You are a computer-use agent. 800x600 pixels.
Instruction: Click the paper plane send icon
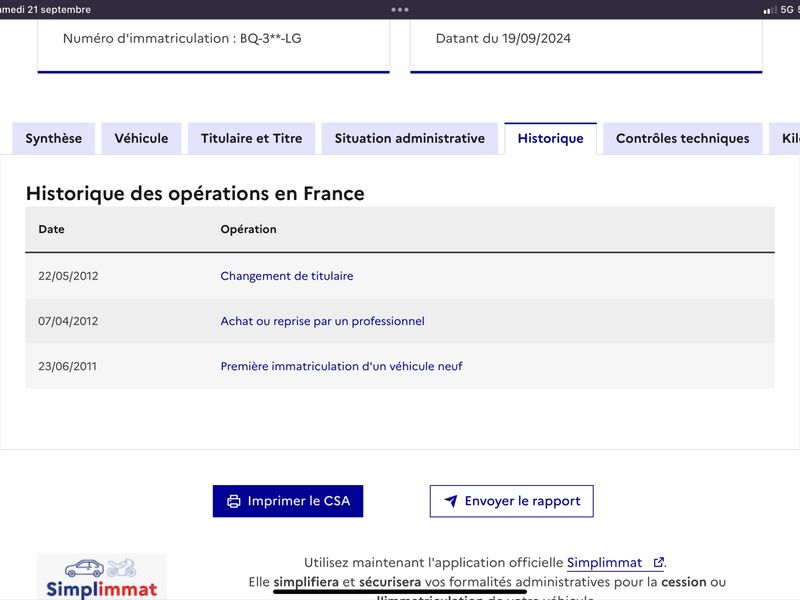451,501
